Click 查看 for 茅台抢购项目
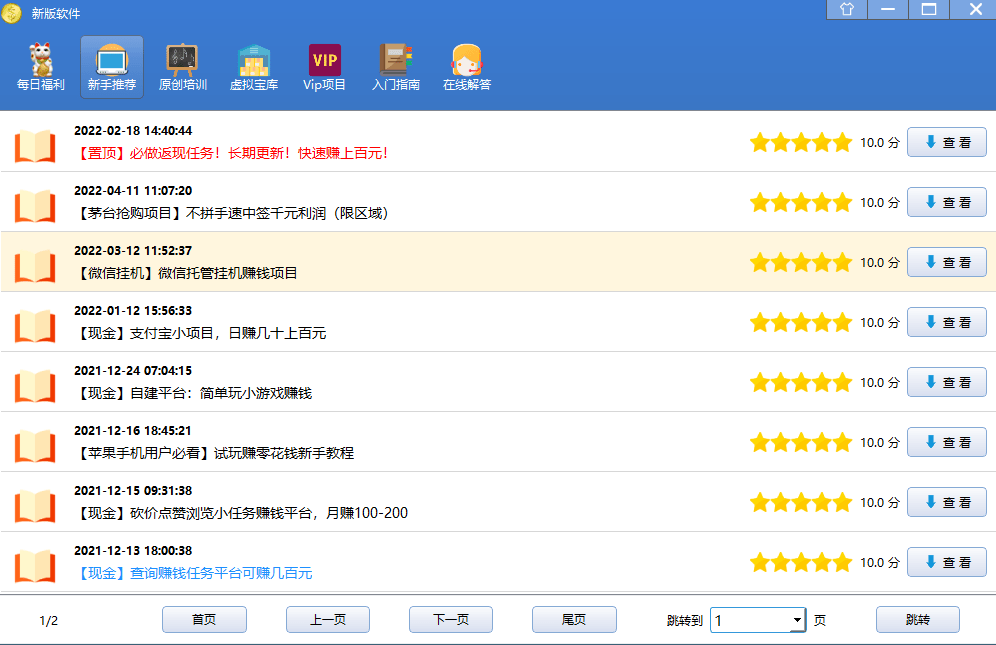This screenshot has height=645, width=996. (946, 202)
